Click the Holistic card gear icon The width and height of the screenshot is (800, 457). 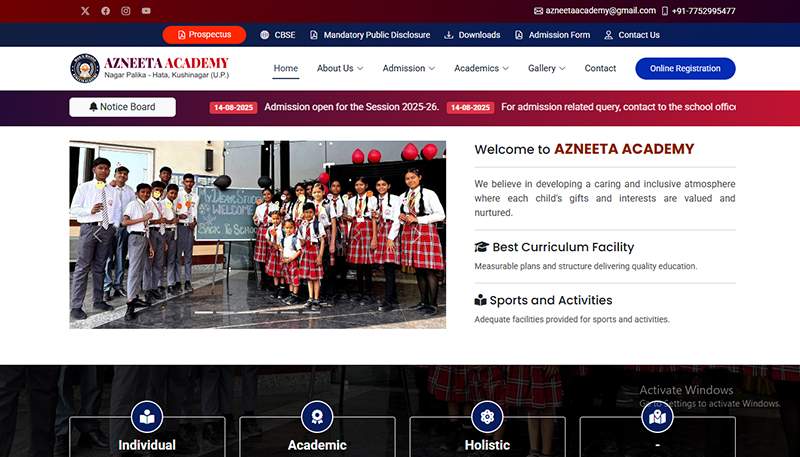(x=487, y=416)
